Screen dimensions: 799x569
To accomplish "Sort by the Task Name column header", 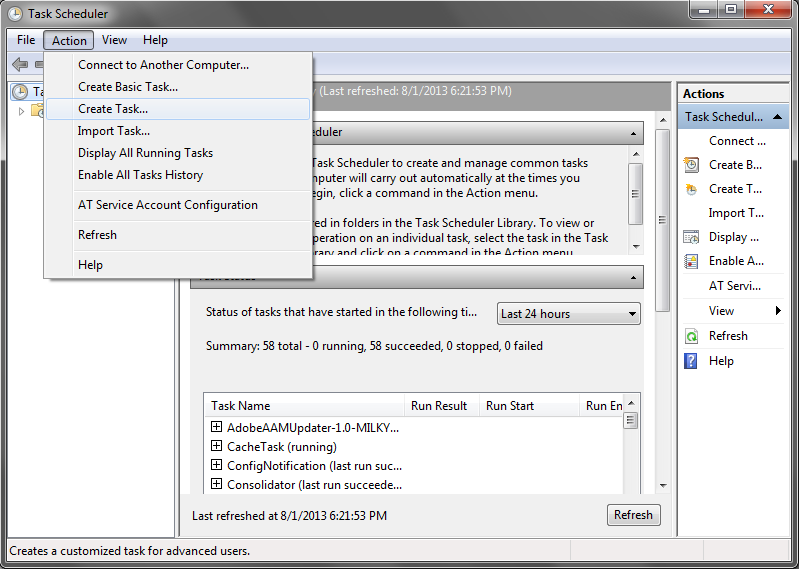I will point(304,405).
